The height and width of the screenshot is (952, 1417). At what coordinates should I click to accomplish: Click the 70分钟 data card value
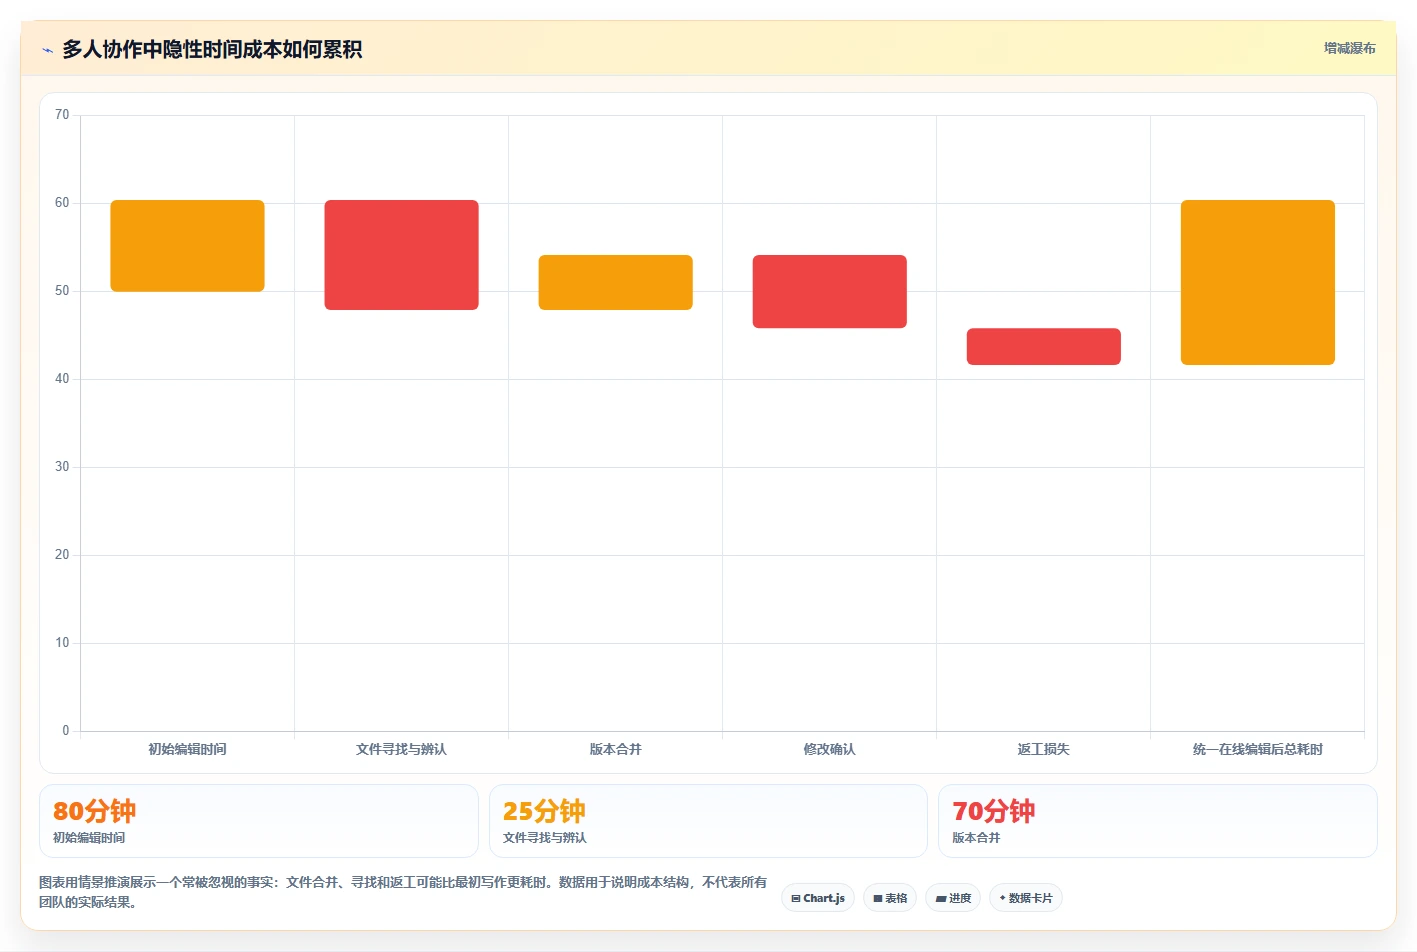pyautogui.click(x=993, y=811)
